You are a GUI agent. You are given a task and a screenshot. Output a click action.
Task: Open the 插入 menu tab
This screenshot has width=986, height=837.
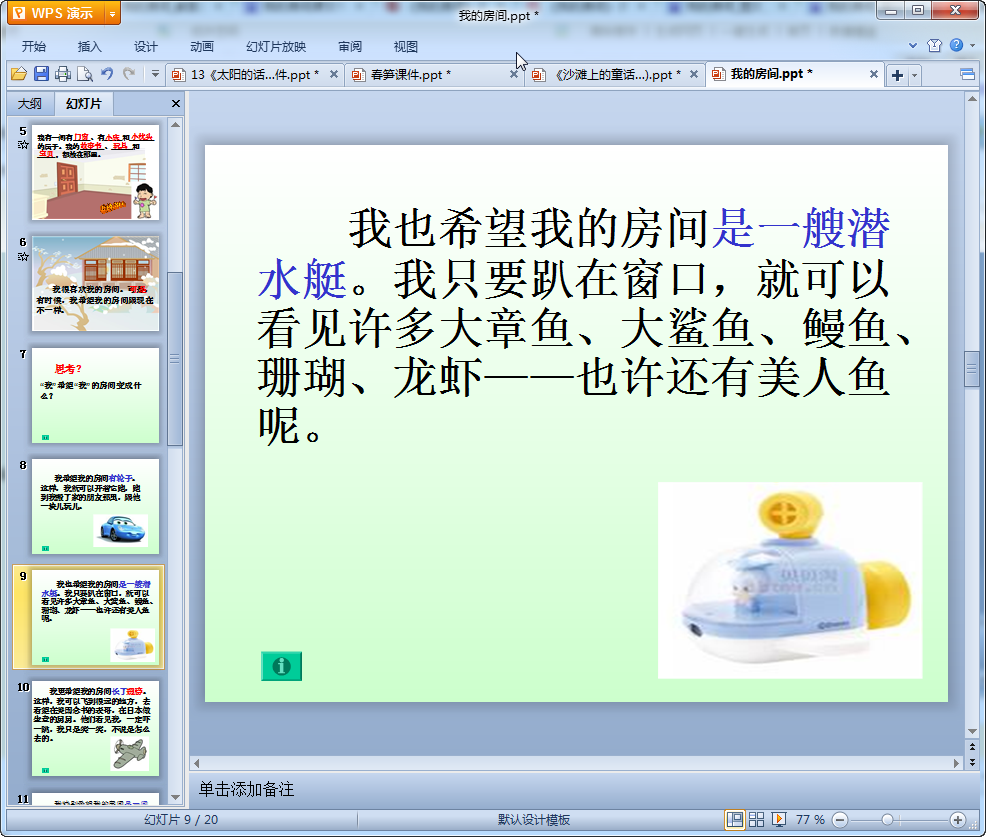pyautogui.click(x=89, y=47)
